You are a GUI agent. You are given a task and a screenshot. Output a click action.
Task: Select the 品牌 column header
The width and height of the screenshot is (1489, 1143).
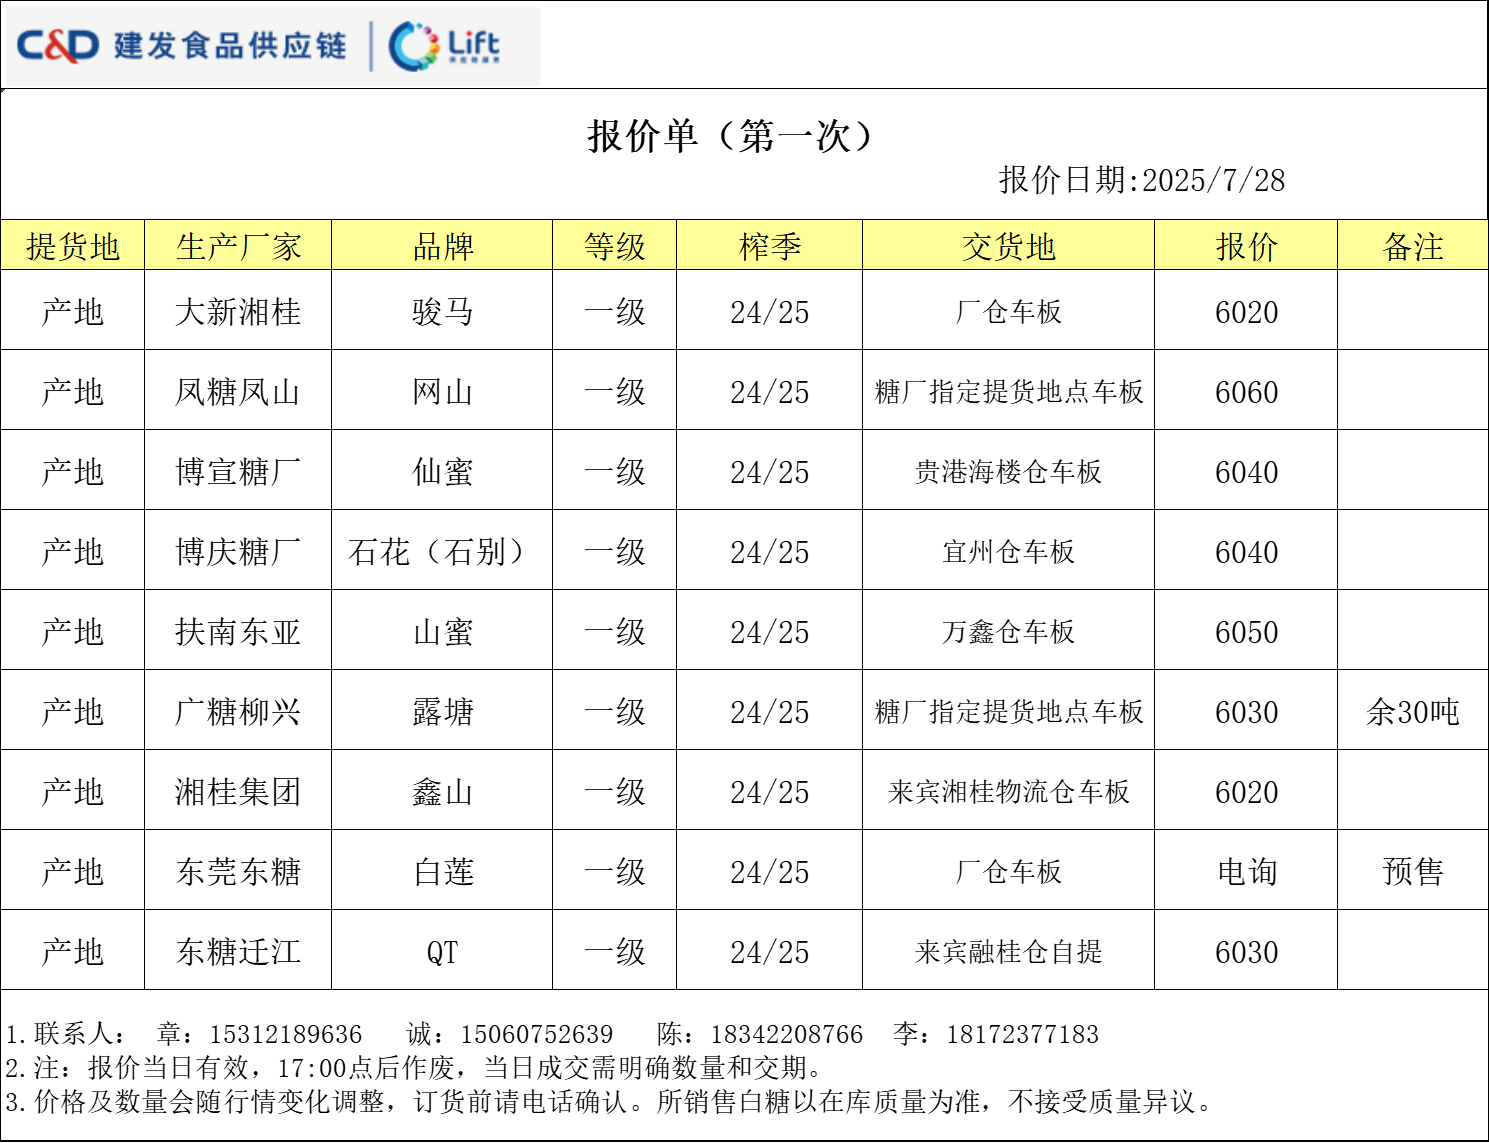click(442, 246)
